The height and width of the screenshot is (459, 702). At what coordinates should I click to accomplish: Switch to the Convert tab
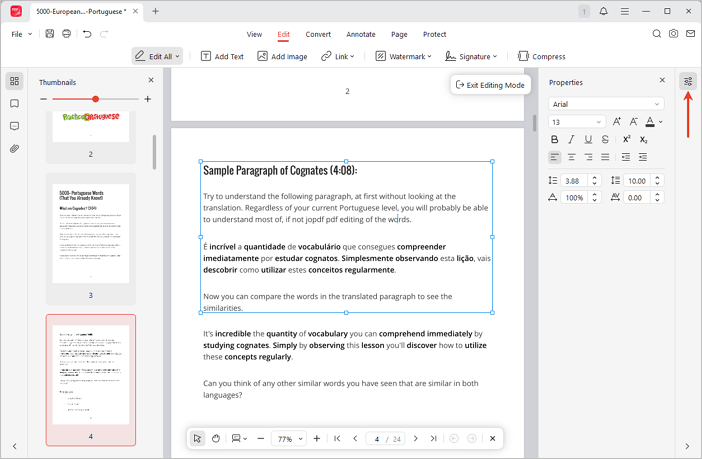(x=318, y=34)
